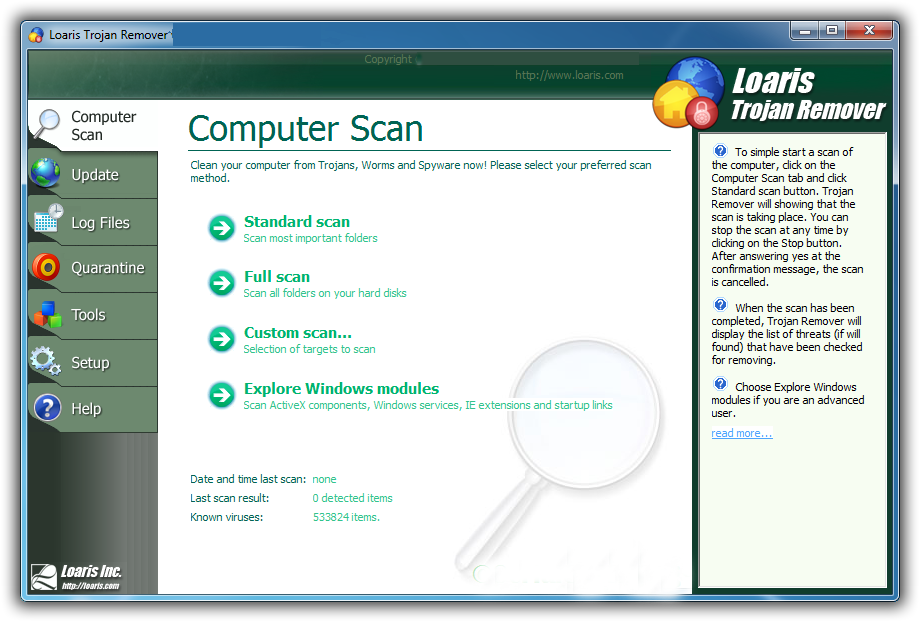Open the Help tab
920x622 pixels.
(x=93, y=409)
